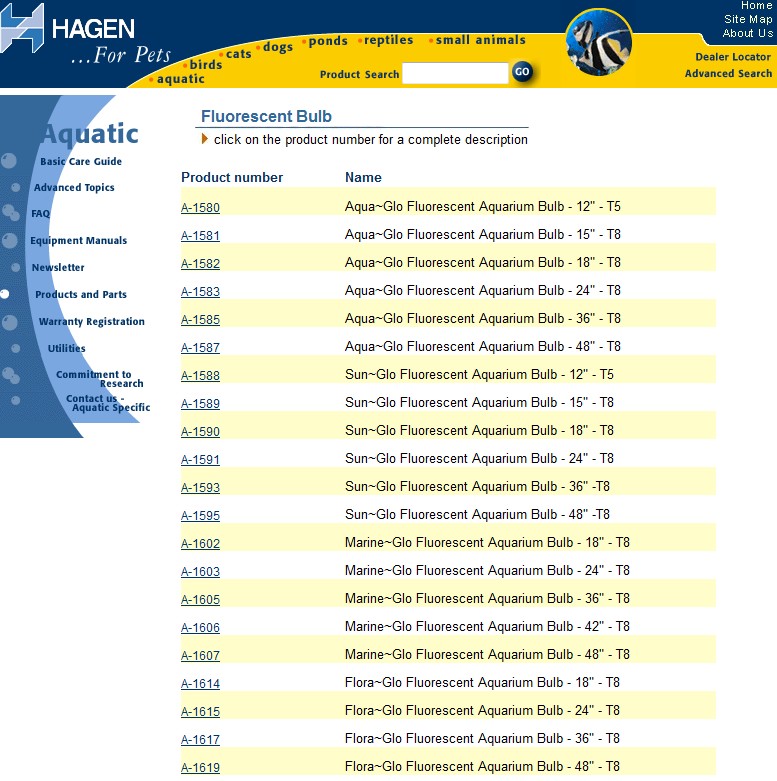Viewport: 777px width, 781px height.
Task: Open the Newsletter sidebar link
Action: (58, 267)
